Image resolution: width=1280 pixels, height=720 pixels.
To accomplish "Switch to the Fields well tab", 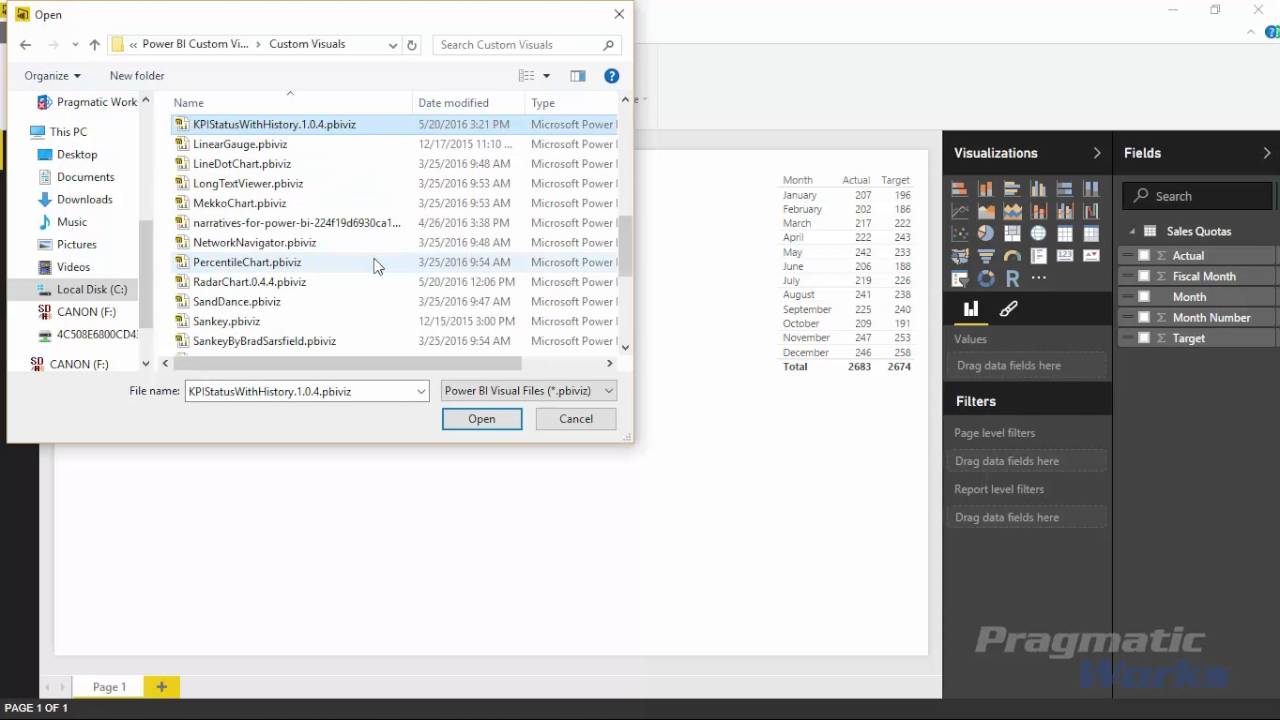I will [971, 309].
